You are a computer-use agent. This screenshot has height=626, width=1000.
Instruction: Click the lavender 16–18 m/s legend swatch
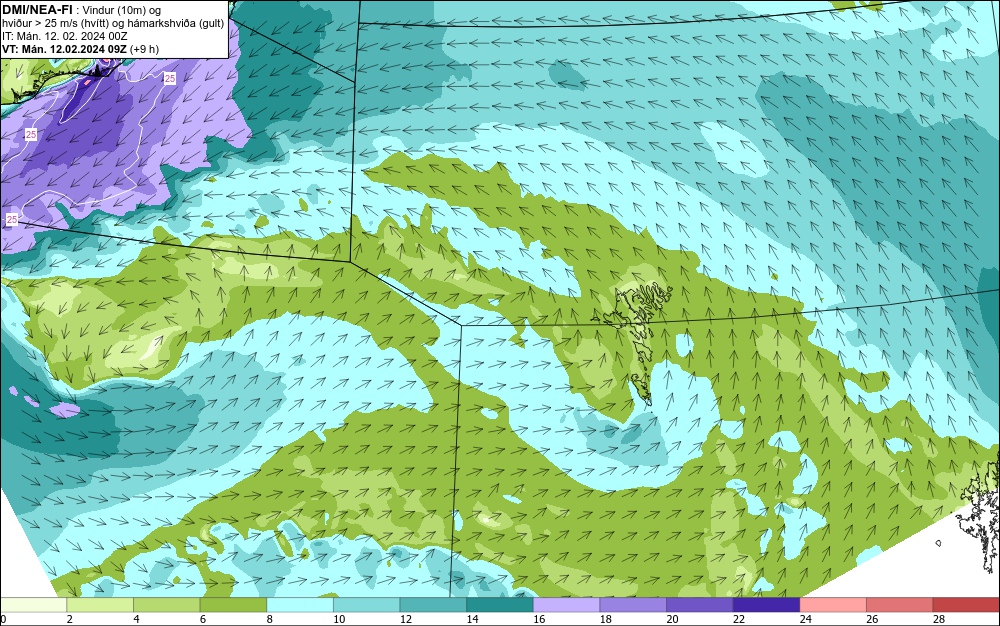[x=566, y=605]
